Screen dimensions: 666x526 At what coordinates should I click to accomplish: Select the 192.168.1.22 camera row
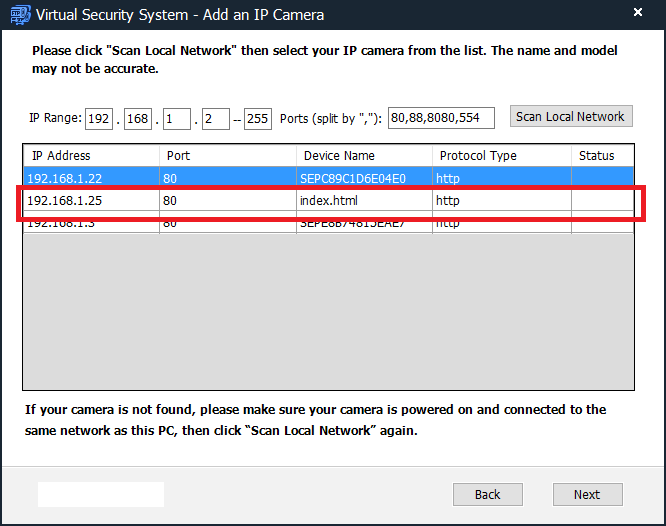90,177
